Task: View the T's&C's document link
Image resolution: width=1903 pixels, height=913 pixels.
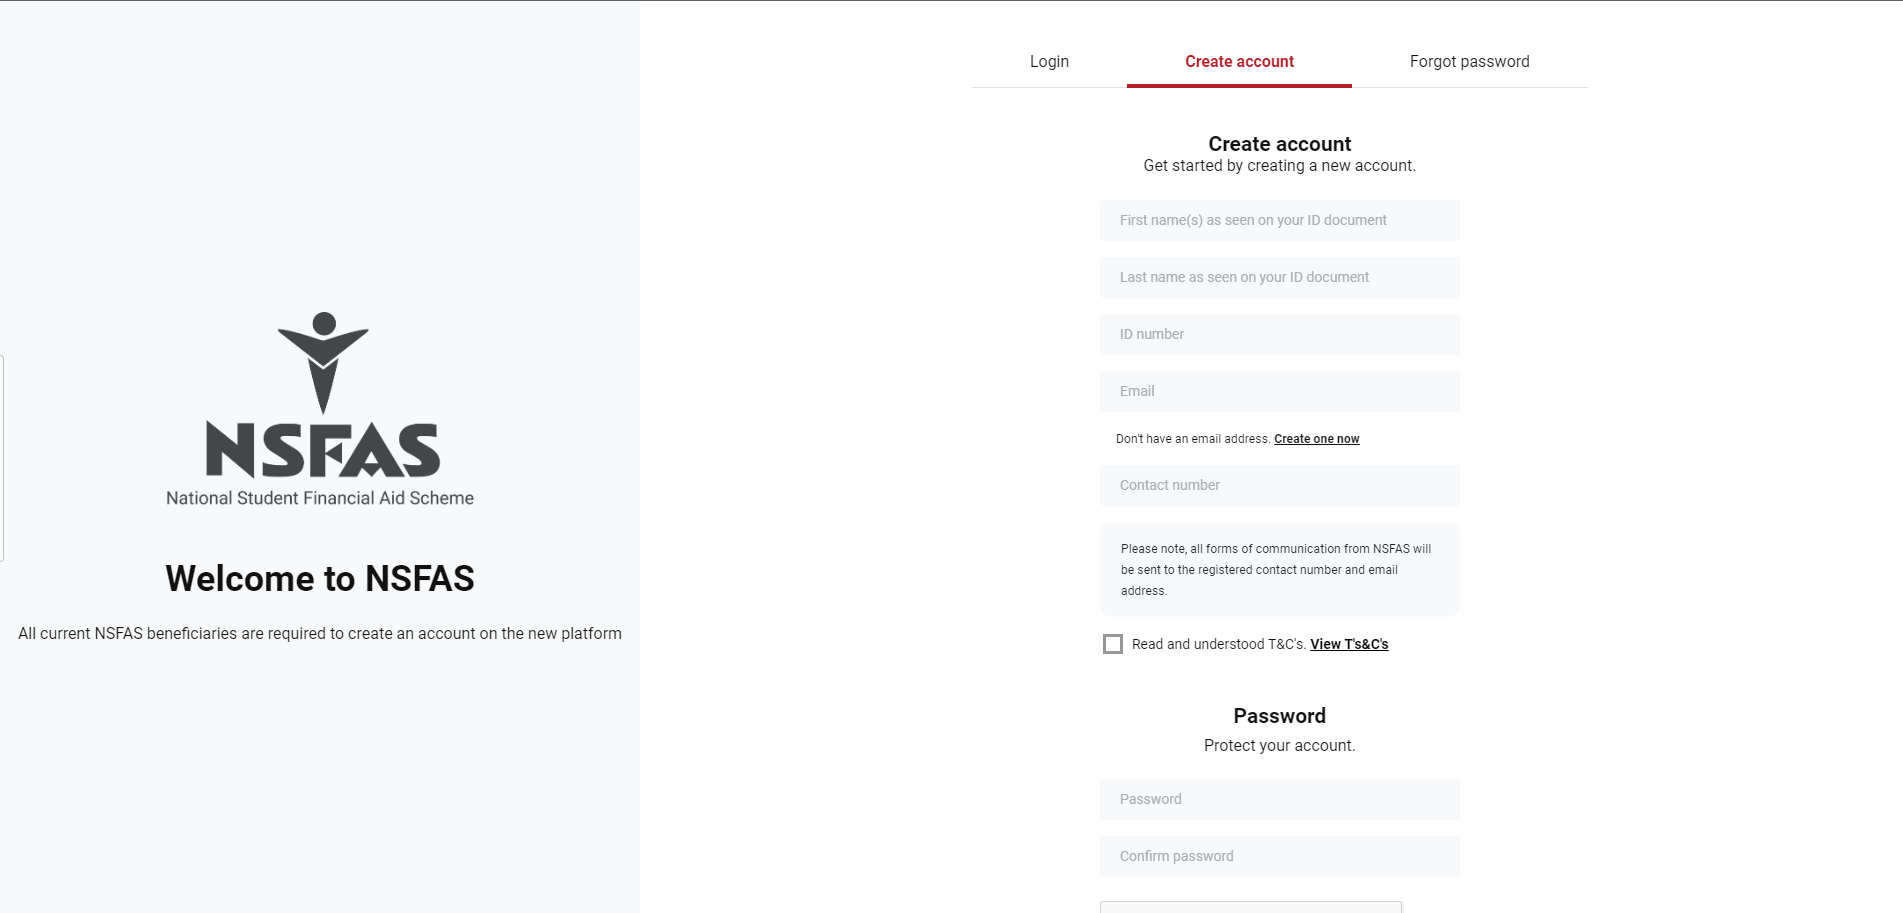Action: [1349, 644]
